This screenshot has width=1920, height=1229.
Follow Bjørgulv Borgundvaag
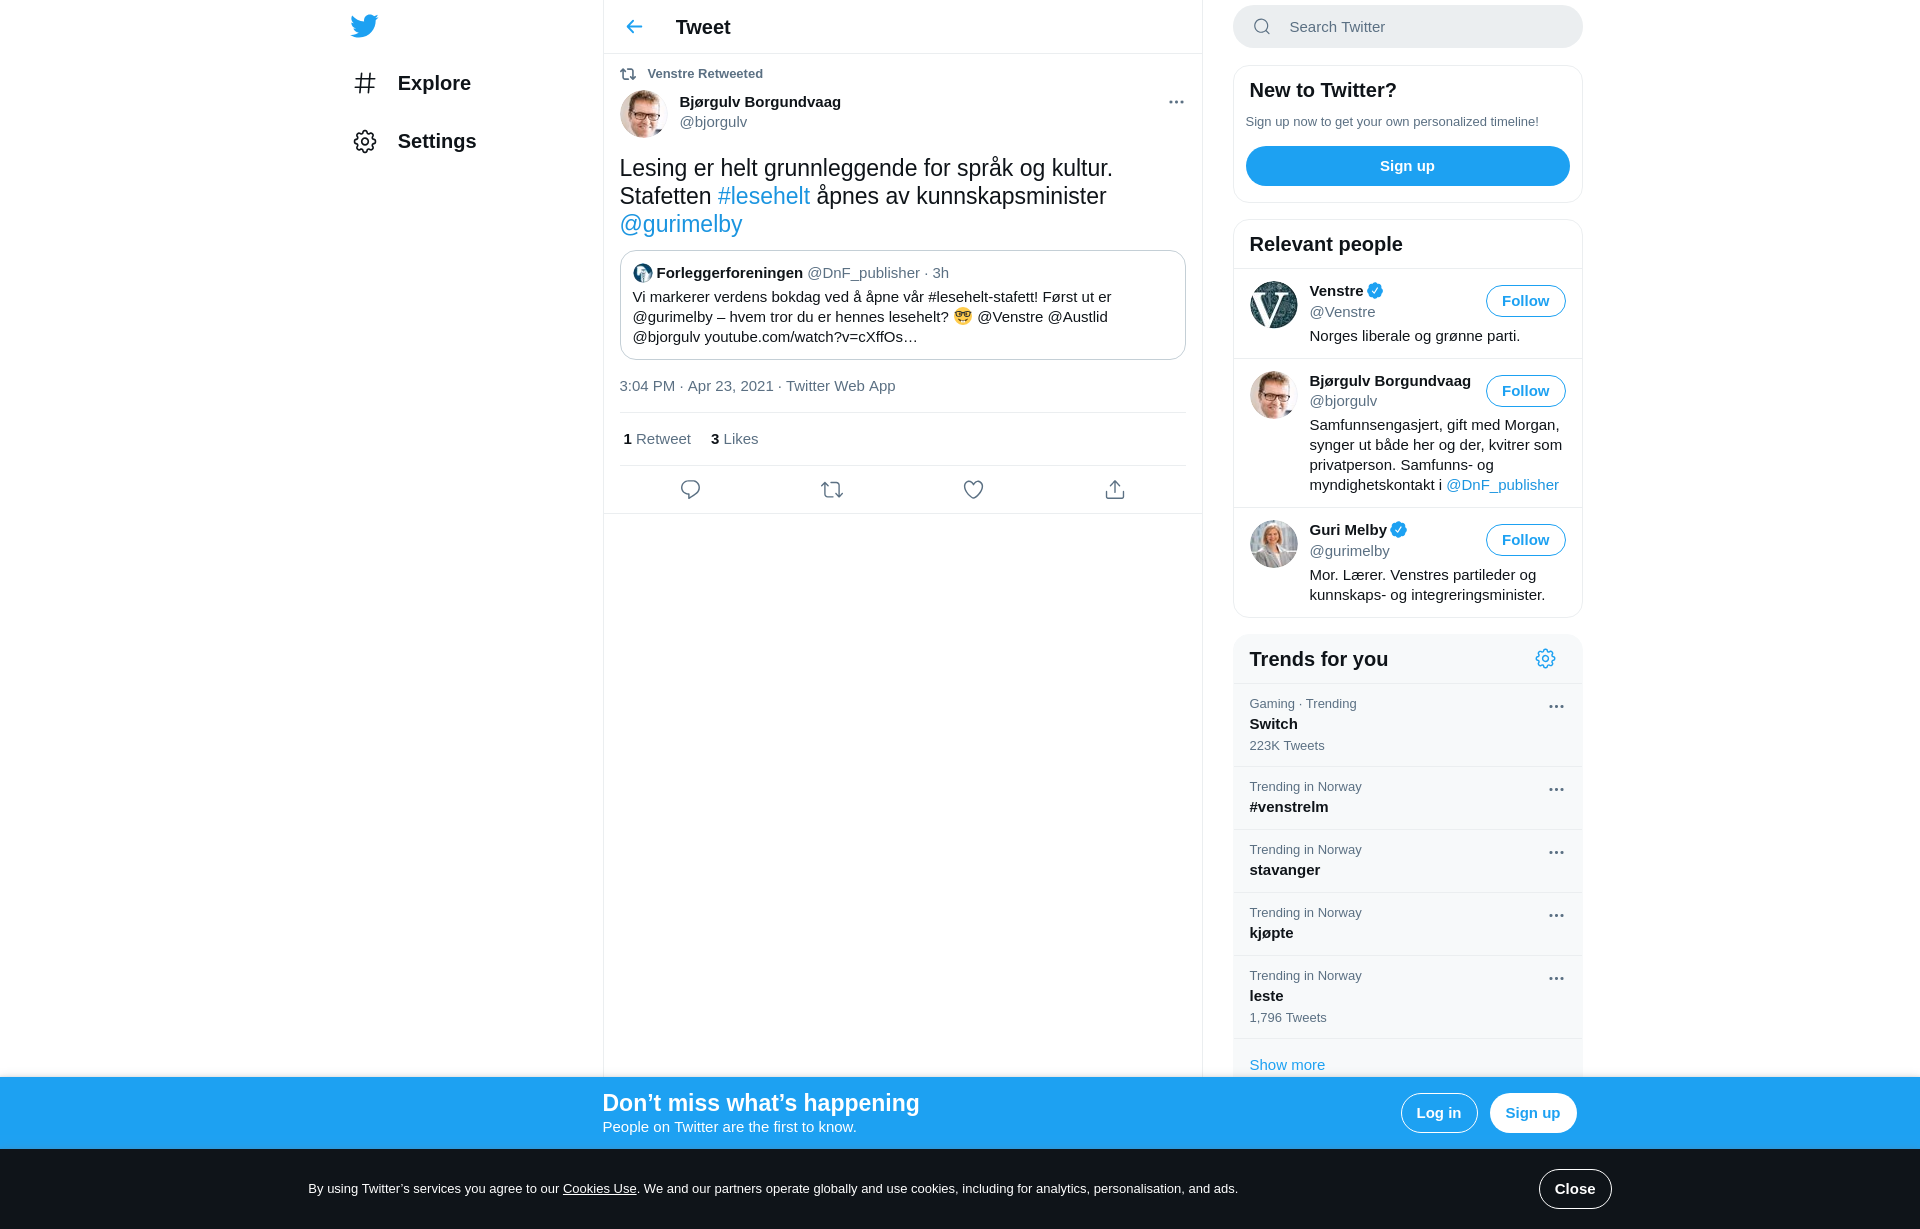(1525, 391)
